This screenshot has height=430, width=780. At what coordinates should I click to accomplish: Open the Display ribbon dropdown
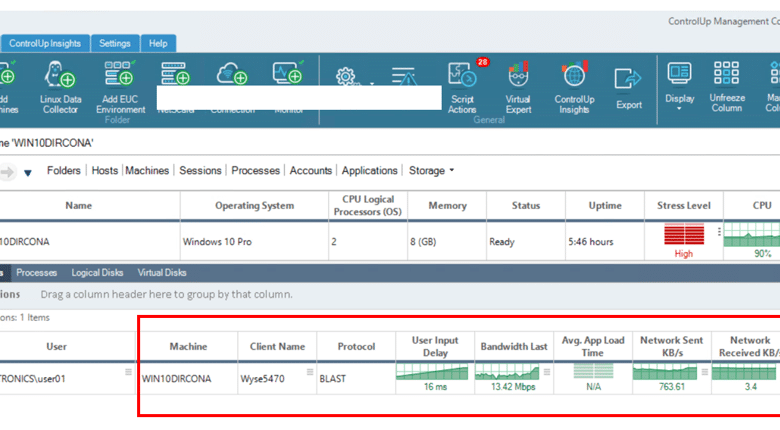(x=680, y=86)
